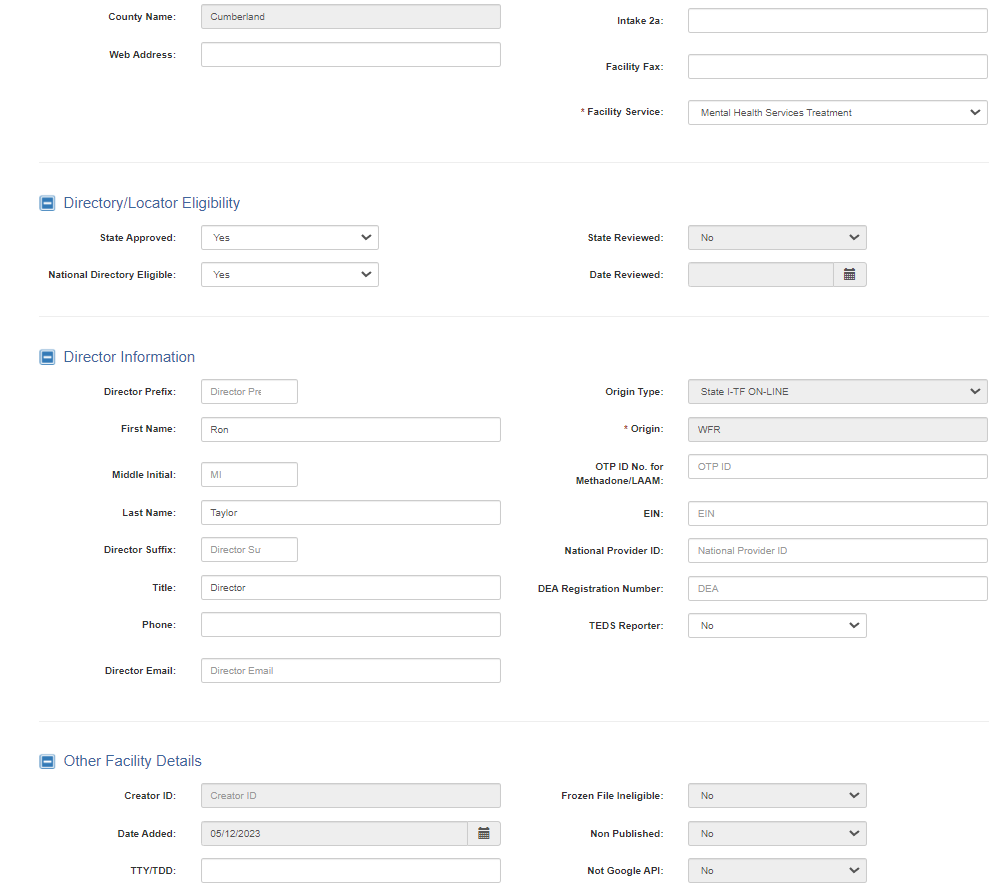
Task: Focus the OTP ID input field
Action: point(838,467)
